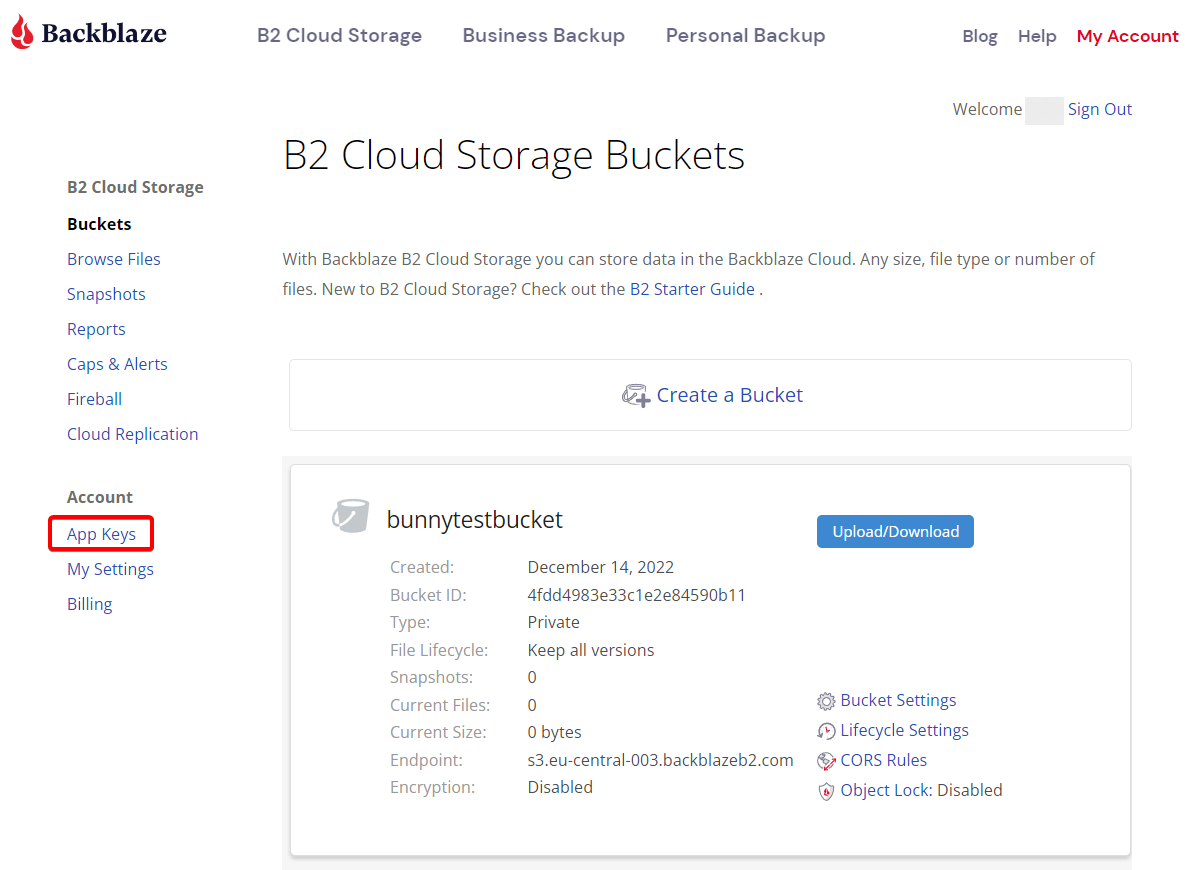Click the CORS Rules icon

point(826,761)
